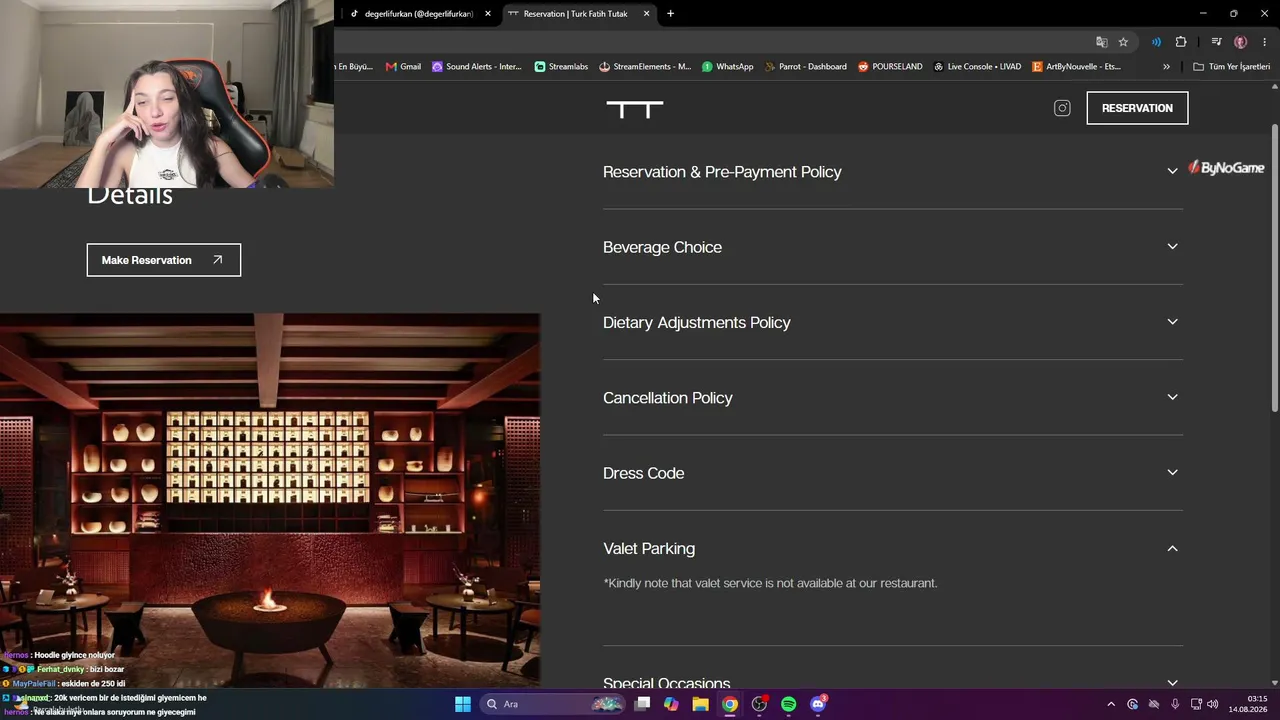
Task: Open the Google Translate page icon
Action: click(1101, 42)
